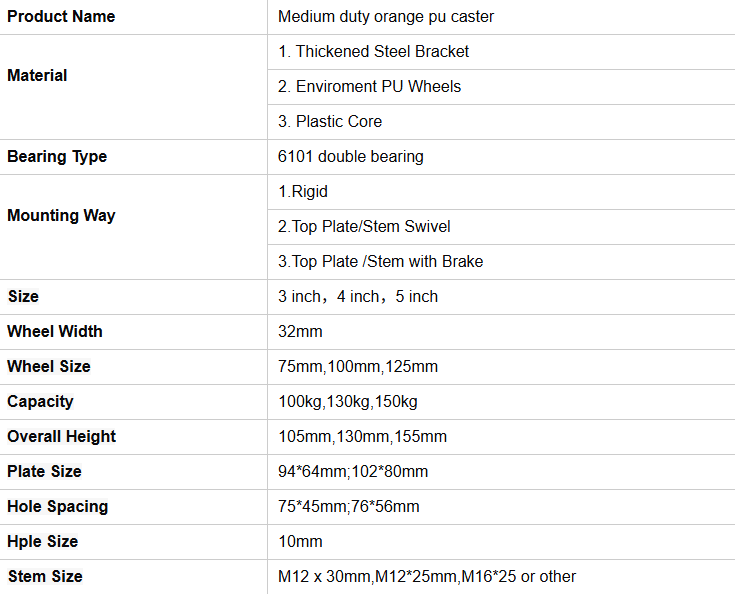735x594 pixels.
Task: Click the Plate Size value '94*64mm;102*80mm'
Action: pos(353,472)
